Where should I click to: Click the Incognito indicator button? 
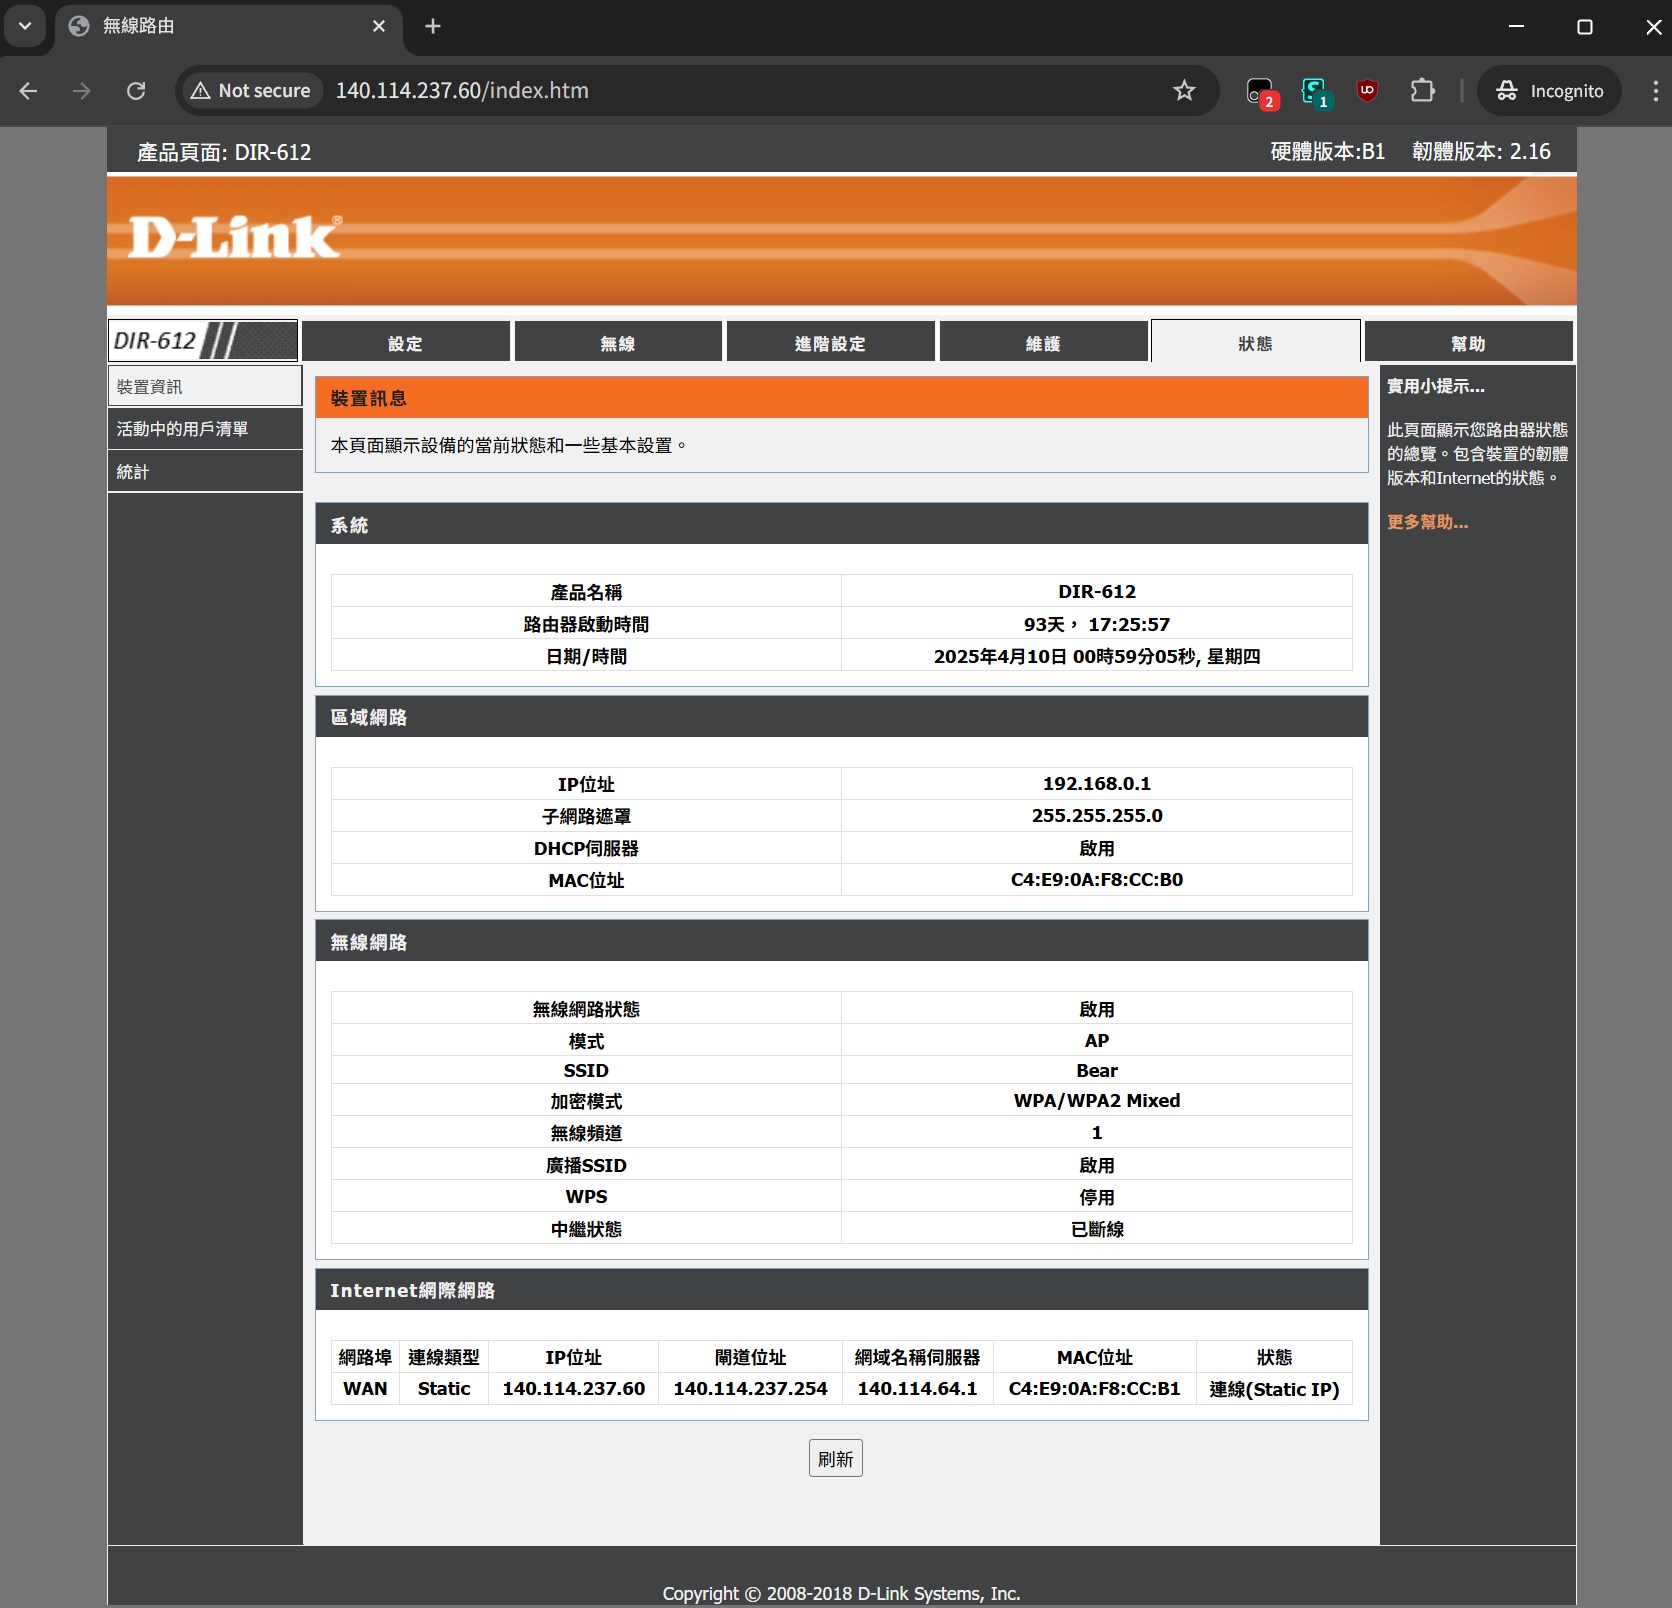[1549, 91]
